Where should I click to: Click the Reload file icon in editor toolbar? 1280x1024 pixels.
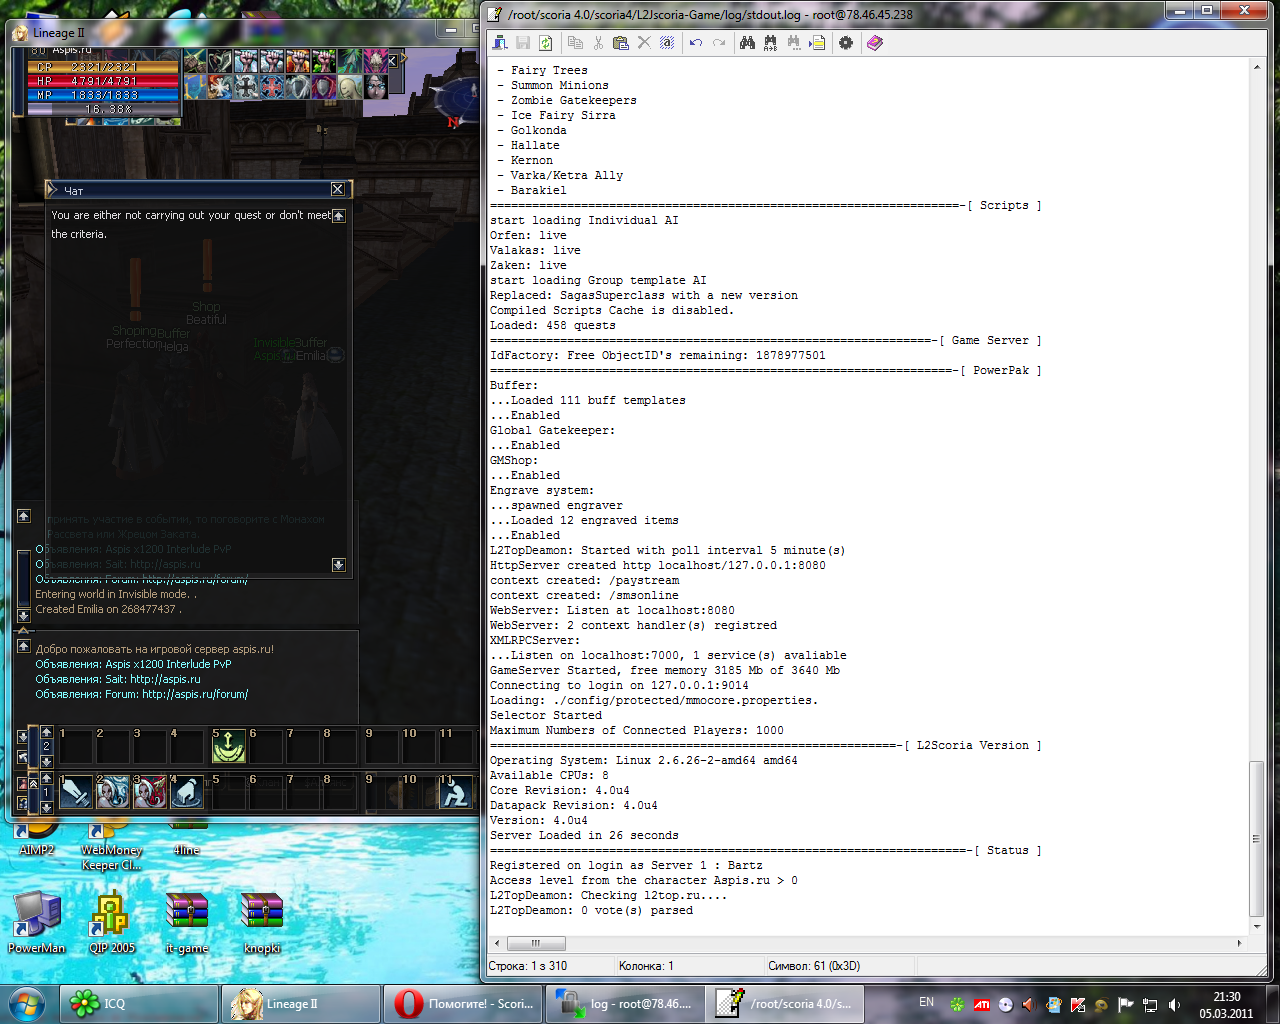(x=546, y=43)
